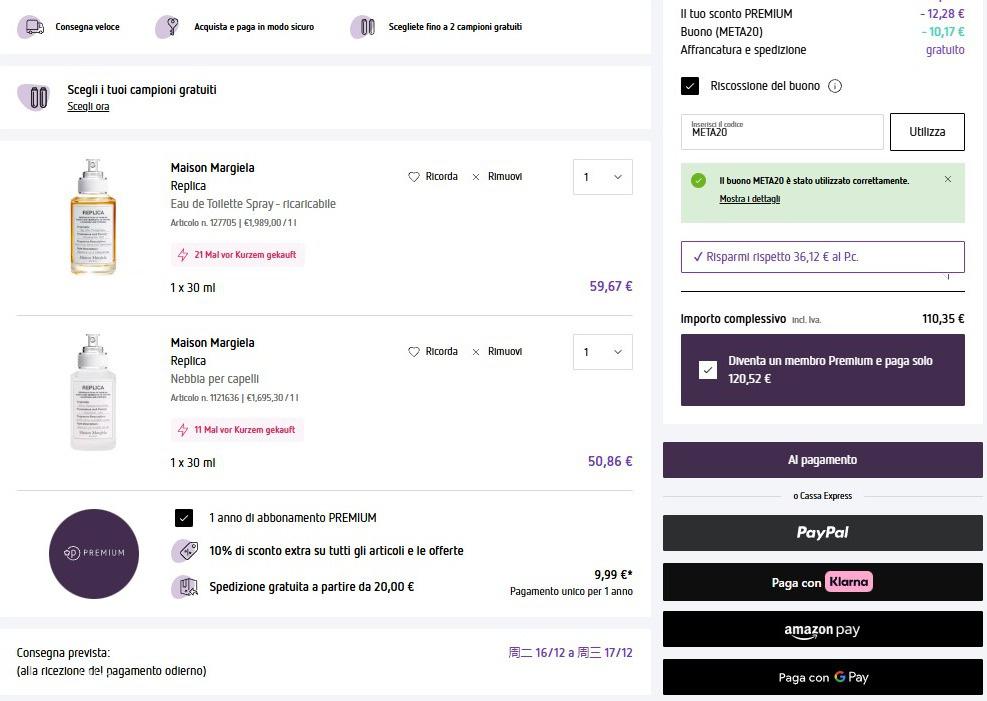
Task: Expand Mostra i dettagli for the voucher
Action: 749,199
